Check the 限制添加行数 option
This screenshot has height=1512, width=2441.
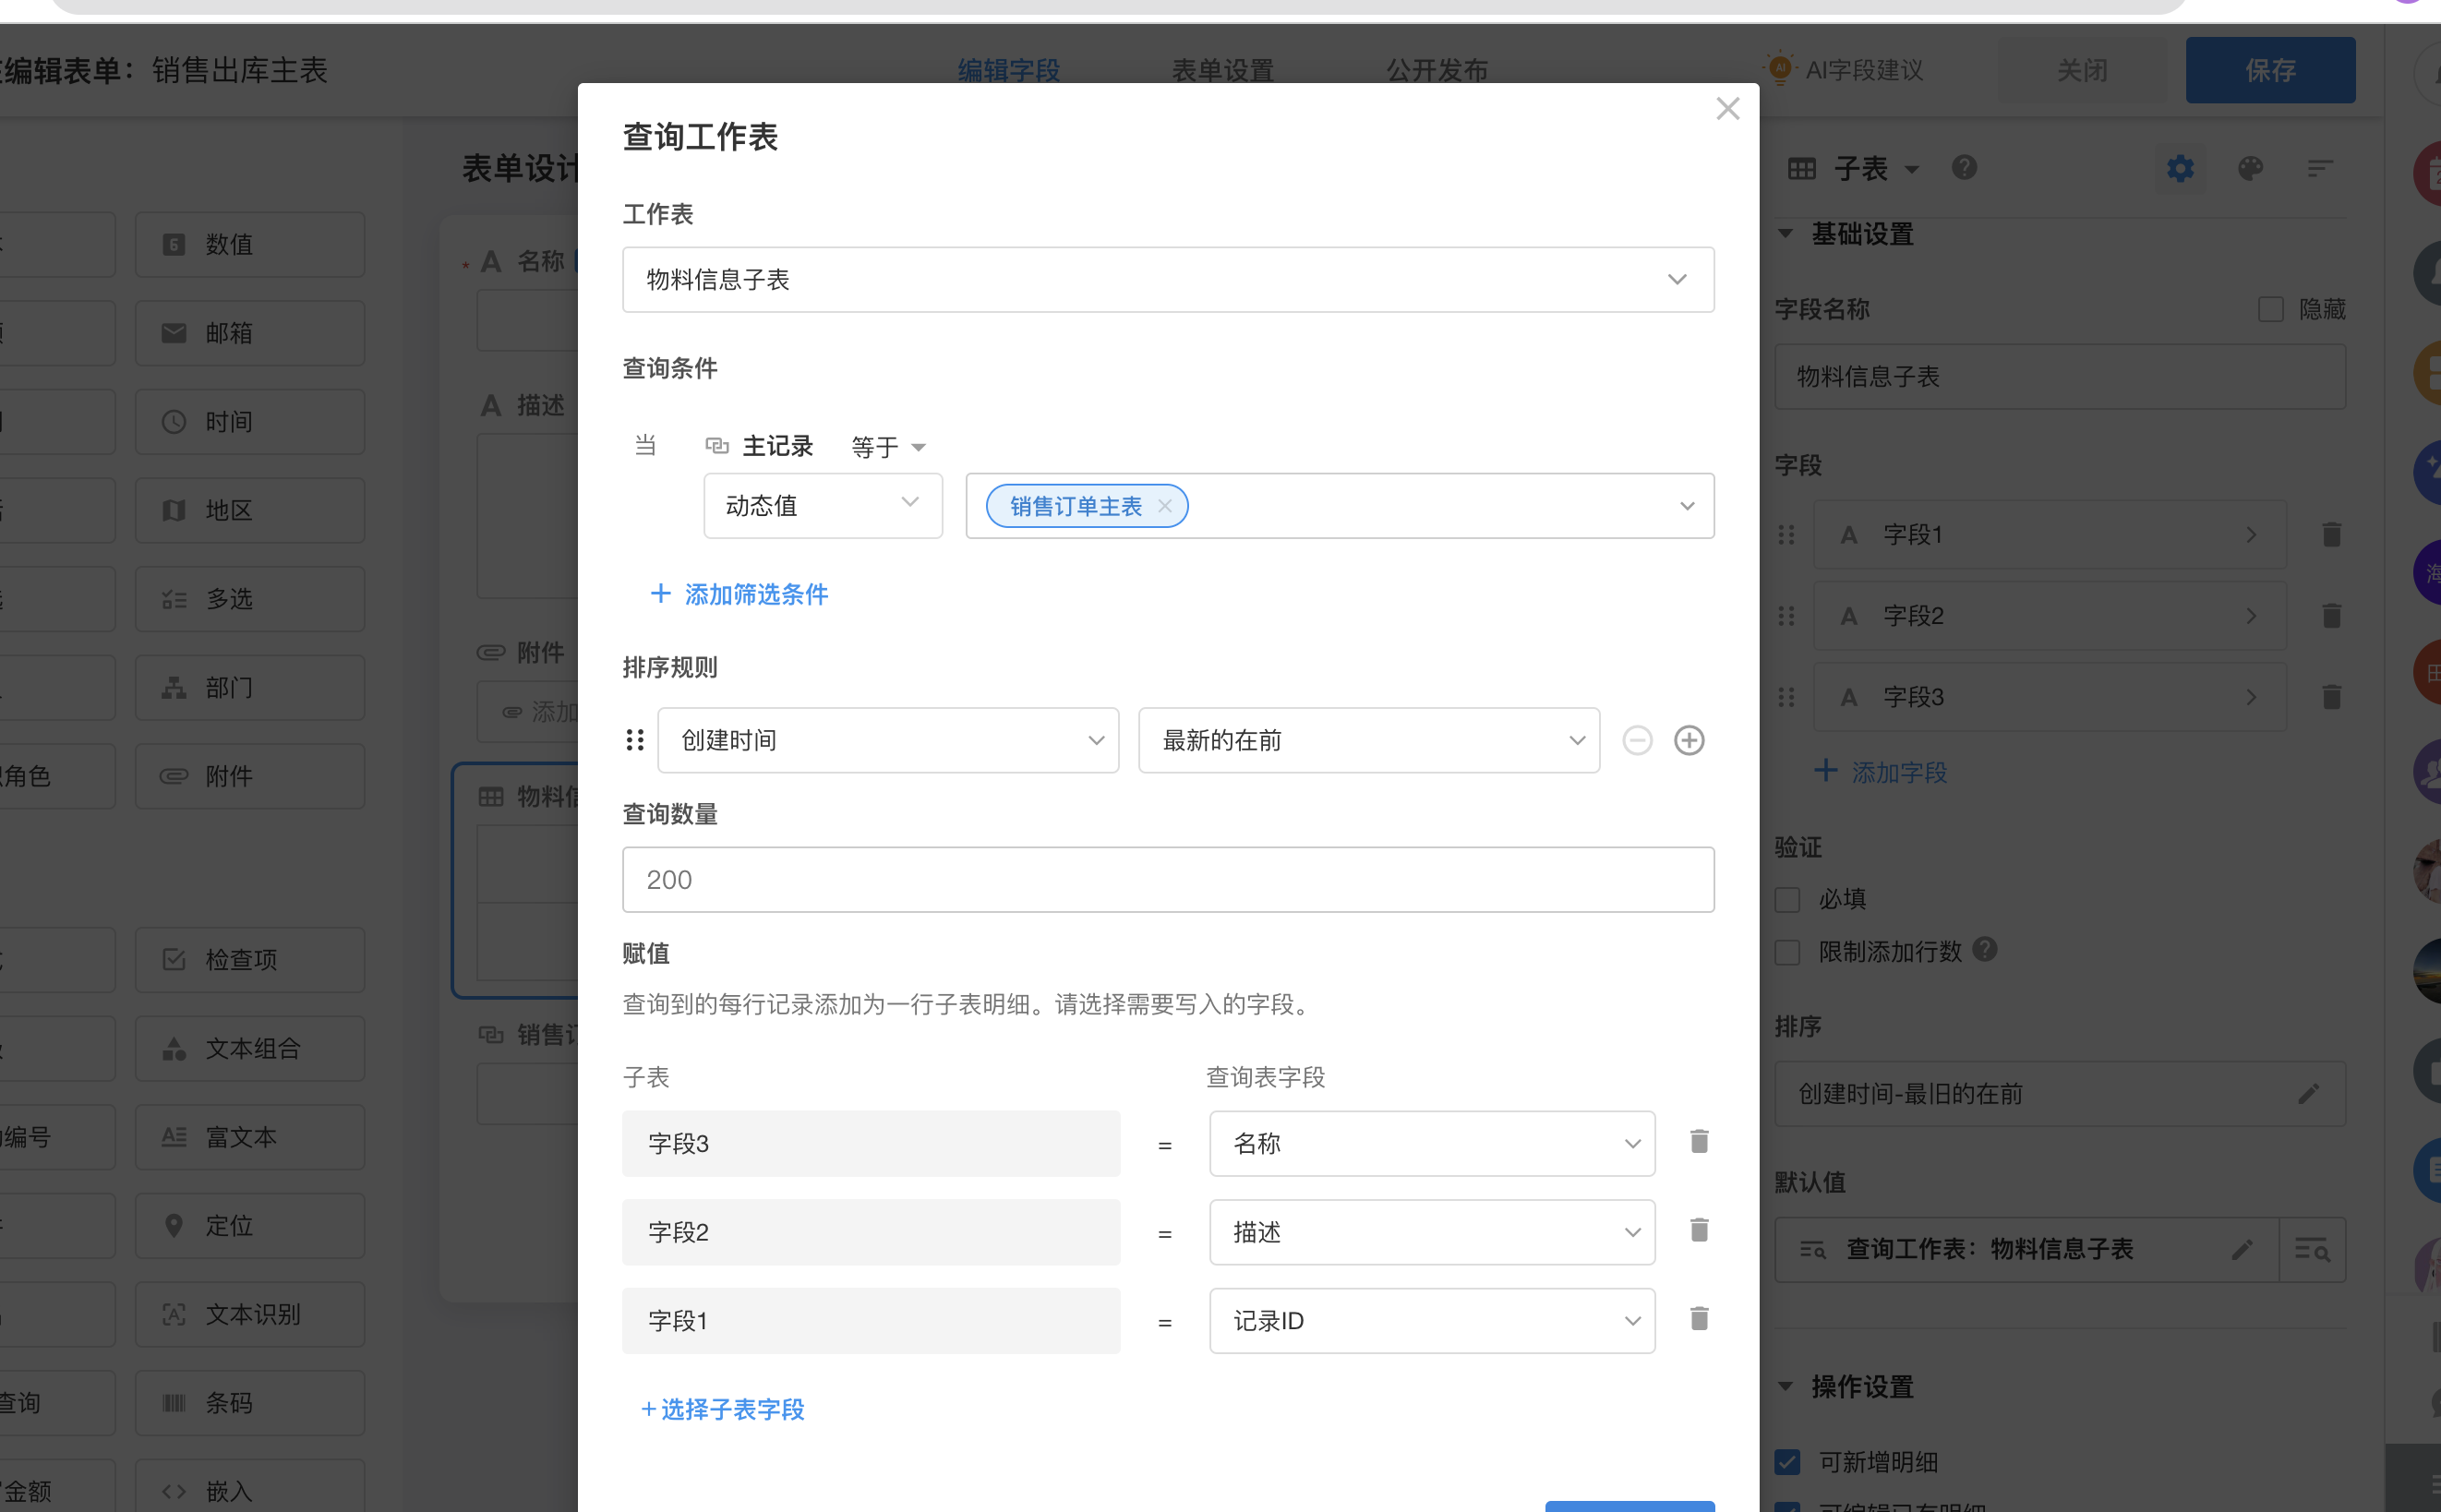click(x=1787, y=951)
